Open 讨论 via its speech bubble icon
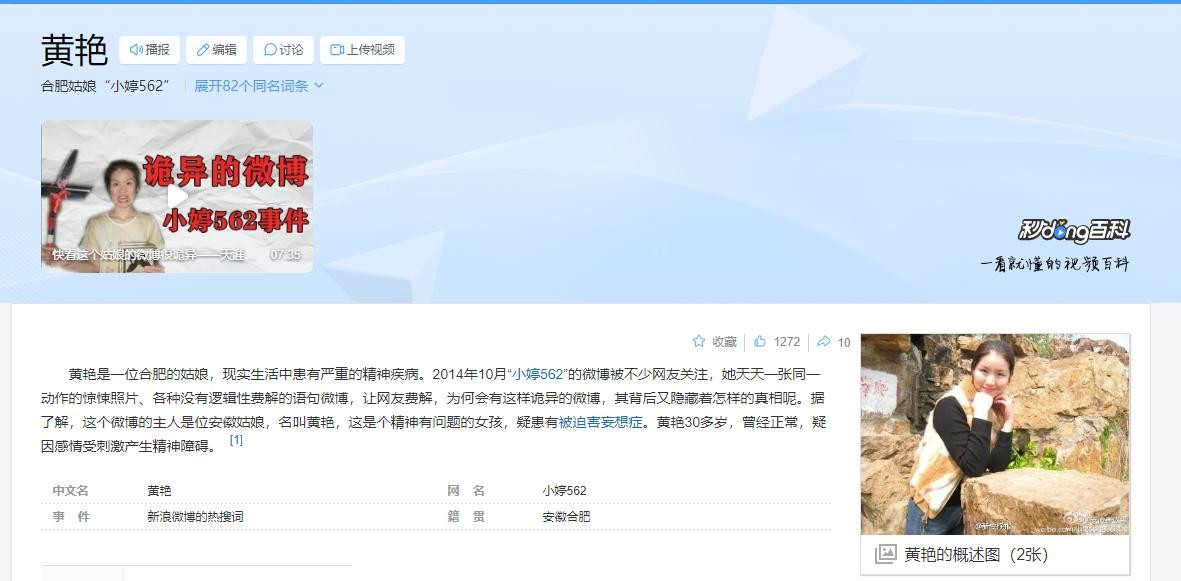 pyautogui.click(x=270, y=50)
